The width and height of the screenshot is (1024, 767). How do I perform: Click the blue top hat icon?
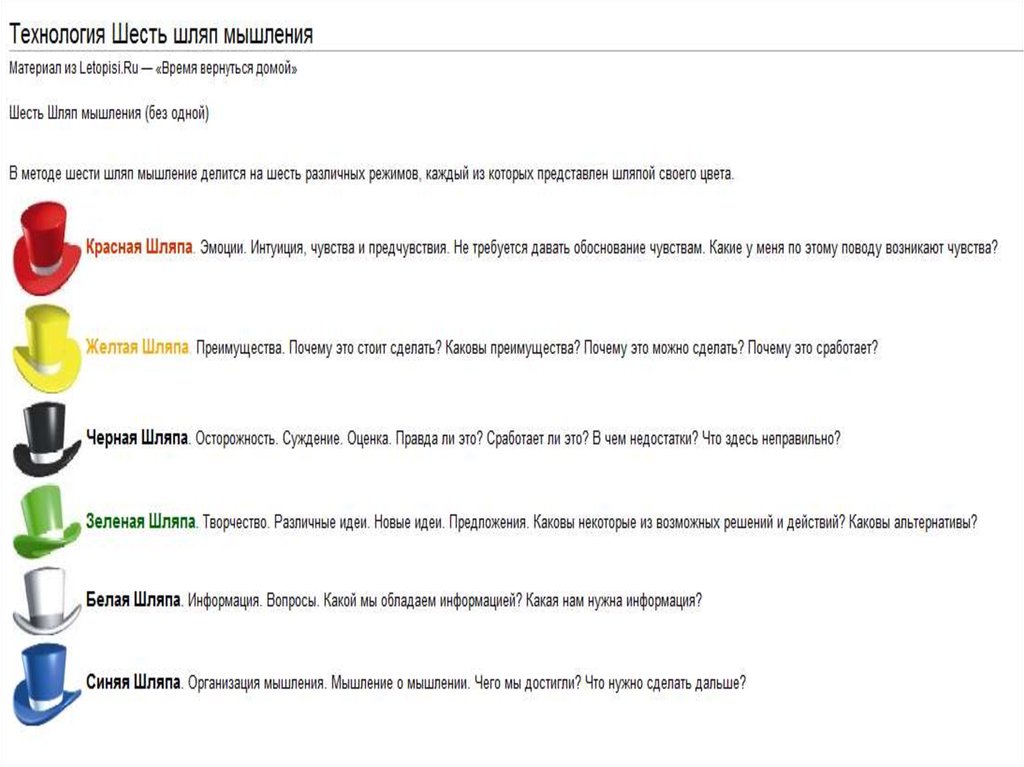click(46, 683)
